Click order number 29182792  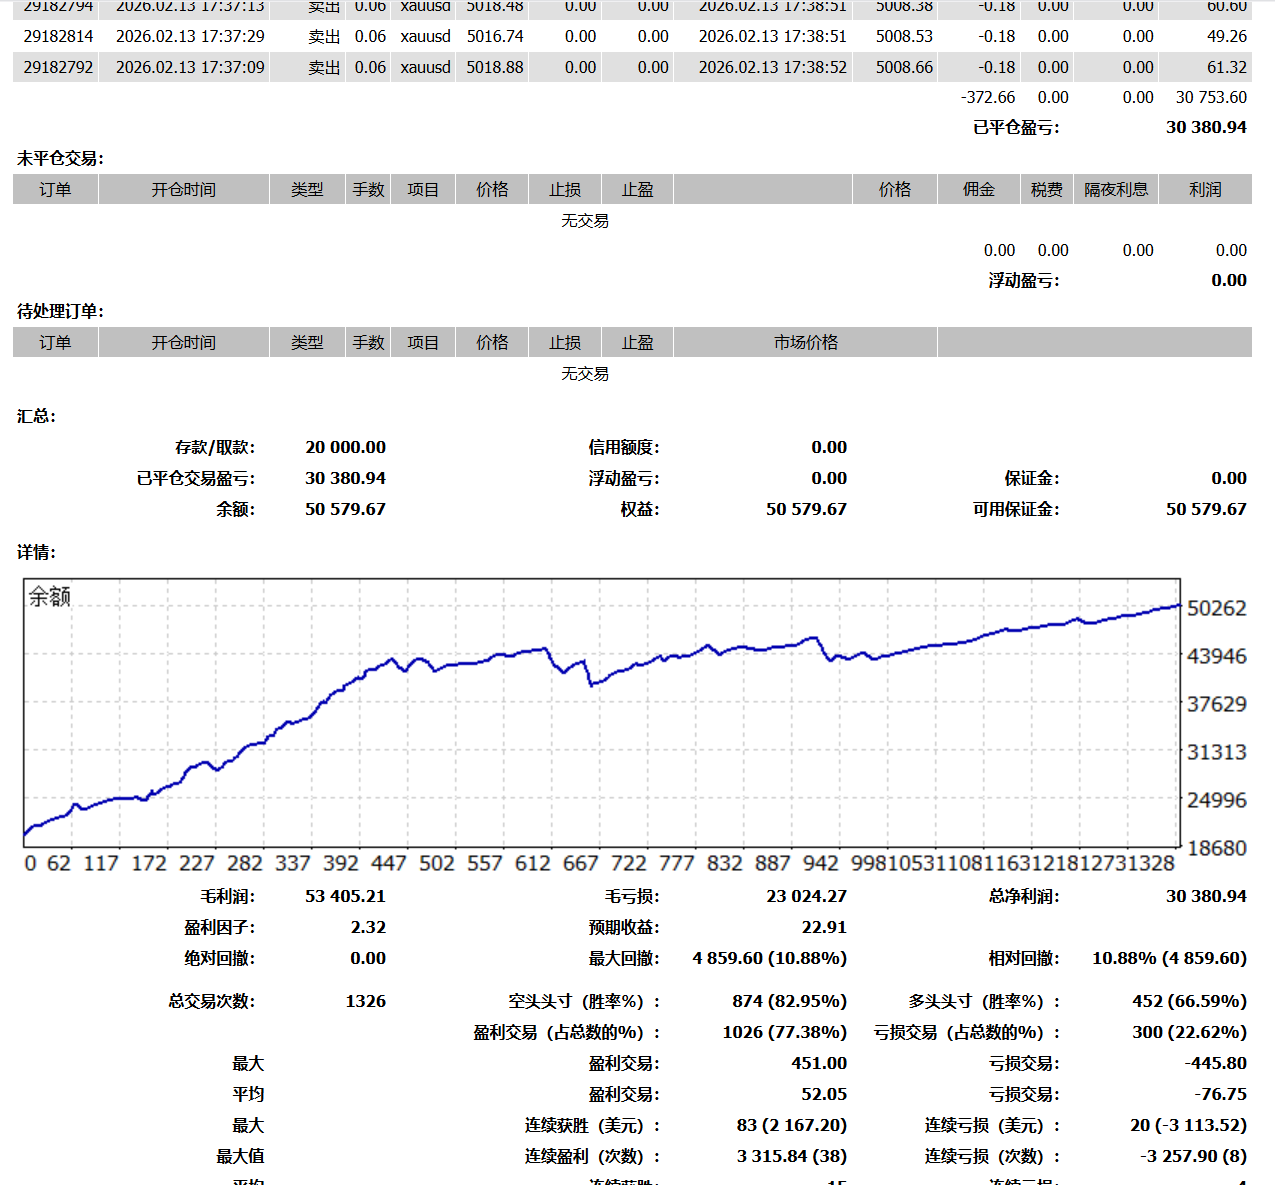58,67
